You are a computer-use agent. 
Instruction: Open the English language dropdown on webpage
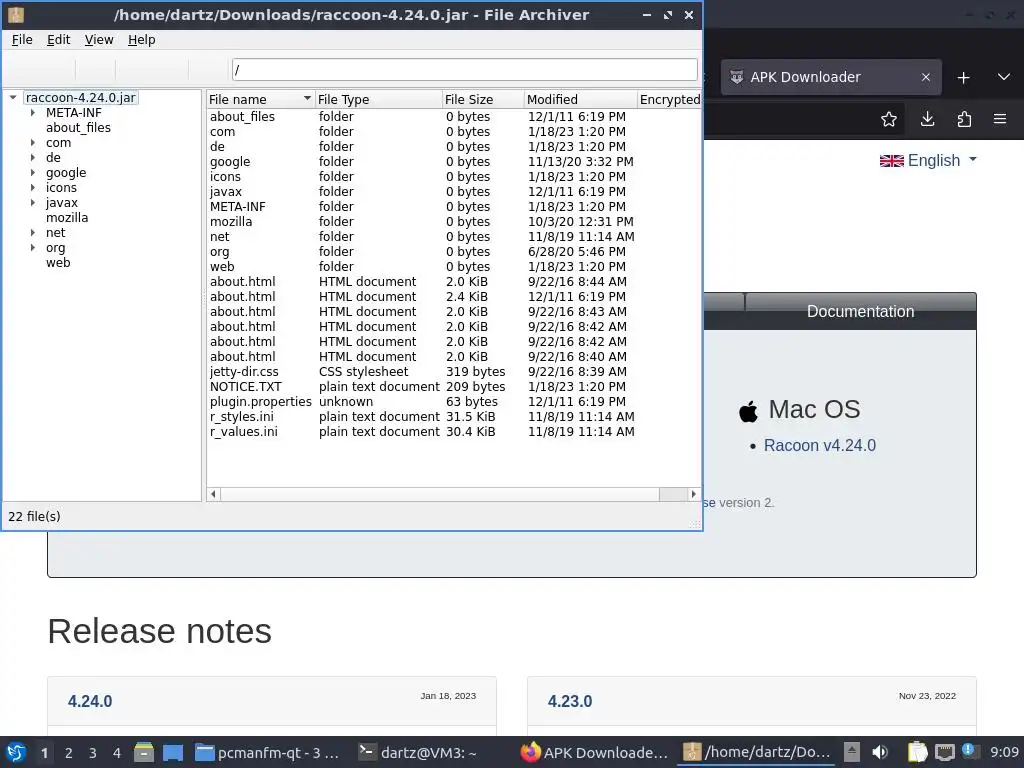tap(928, 160)
